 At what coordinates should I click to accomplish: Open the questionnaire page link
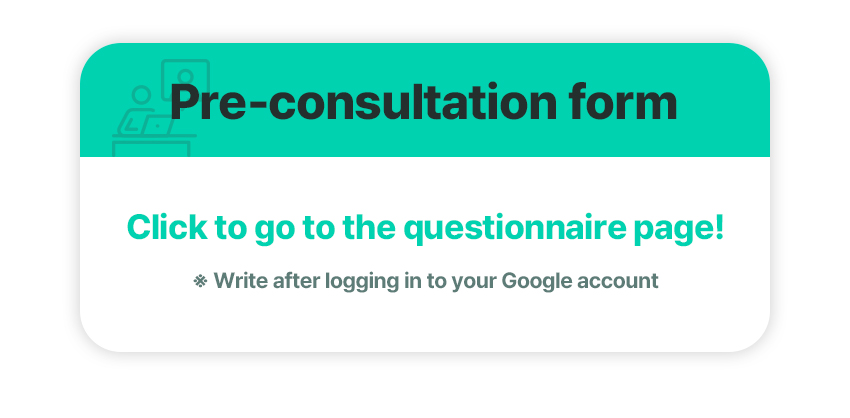point(425,227)
